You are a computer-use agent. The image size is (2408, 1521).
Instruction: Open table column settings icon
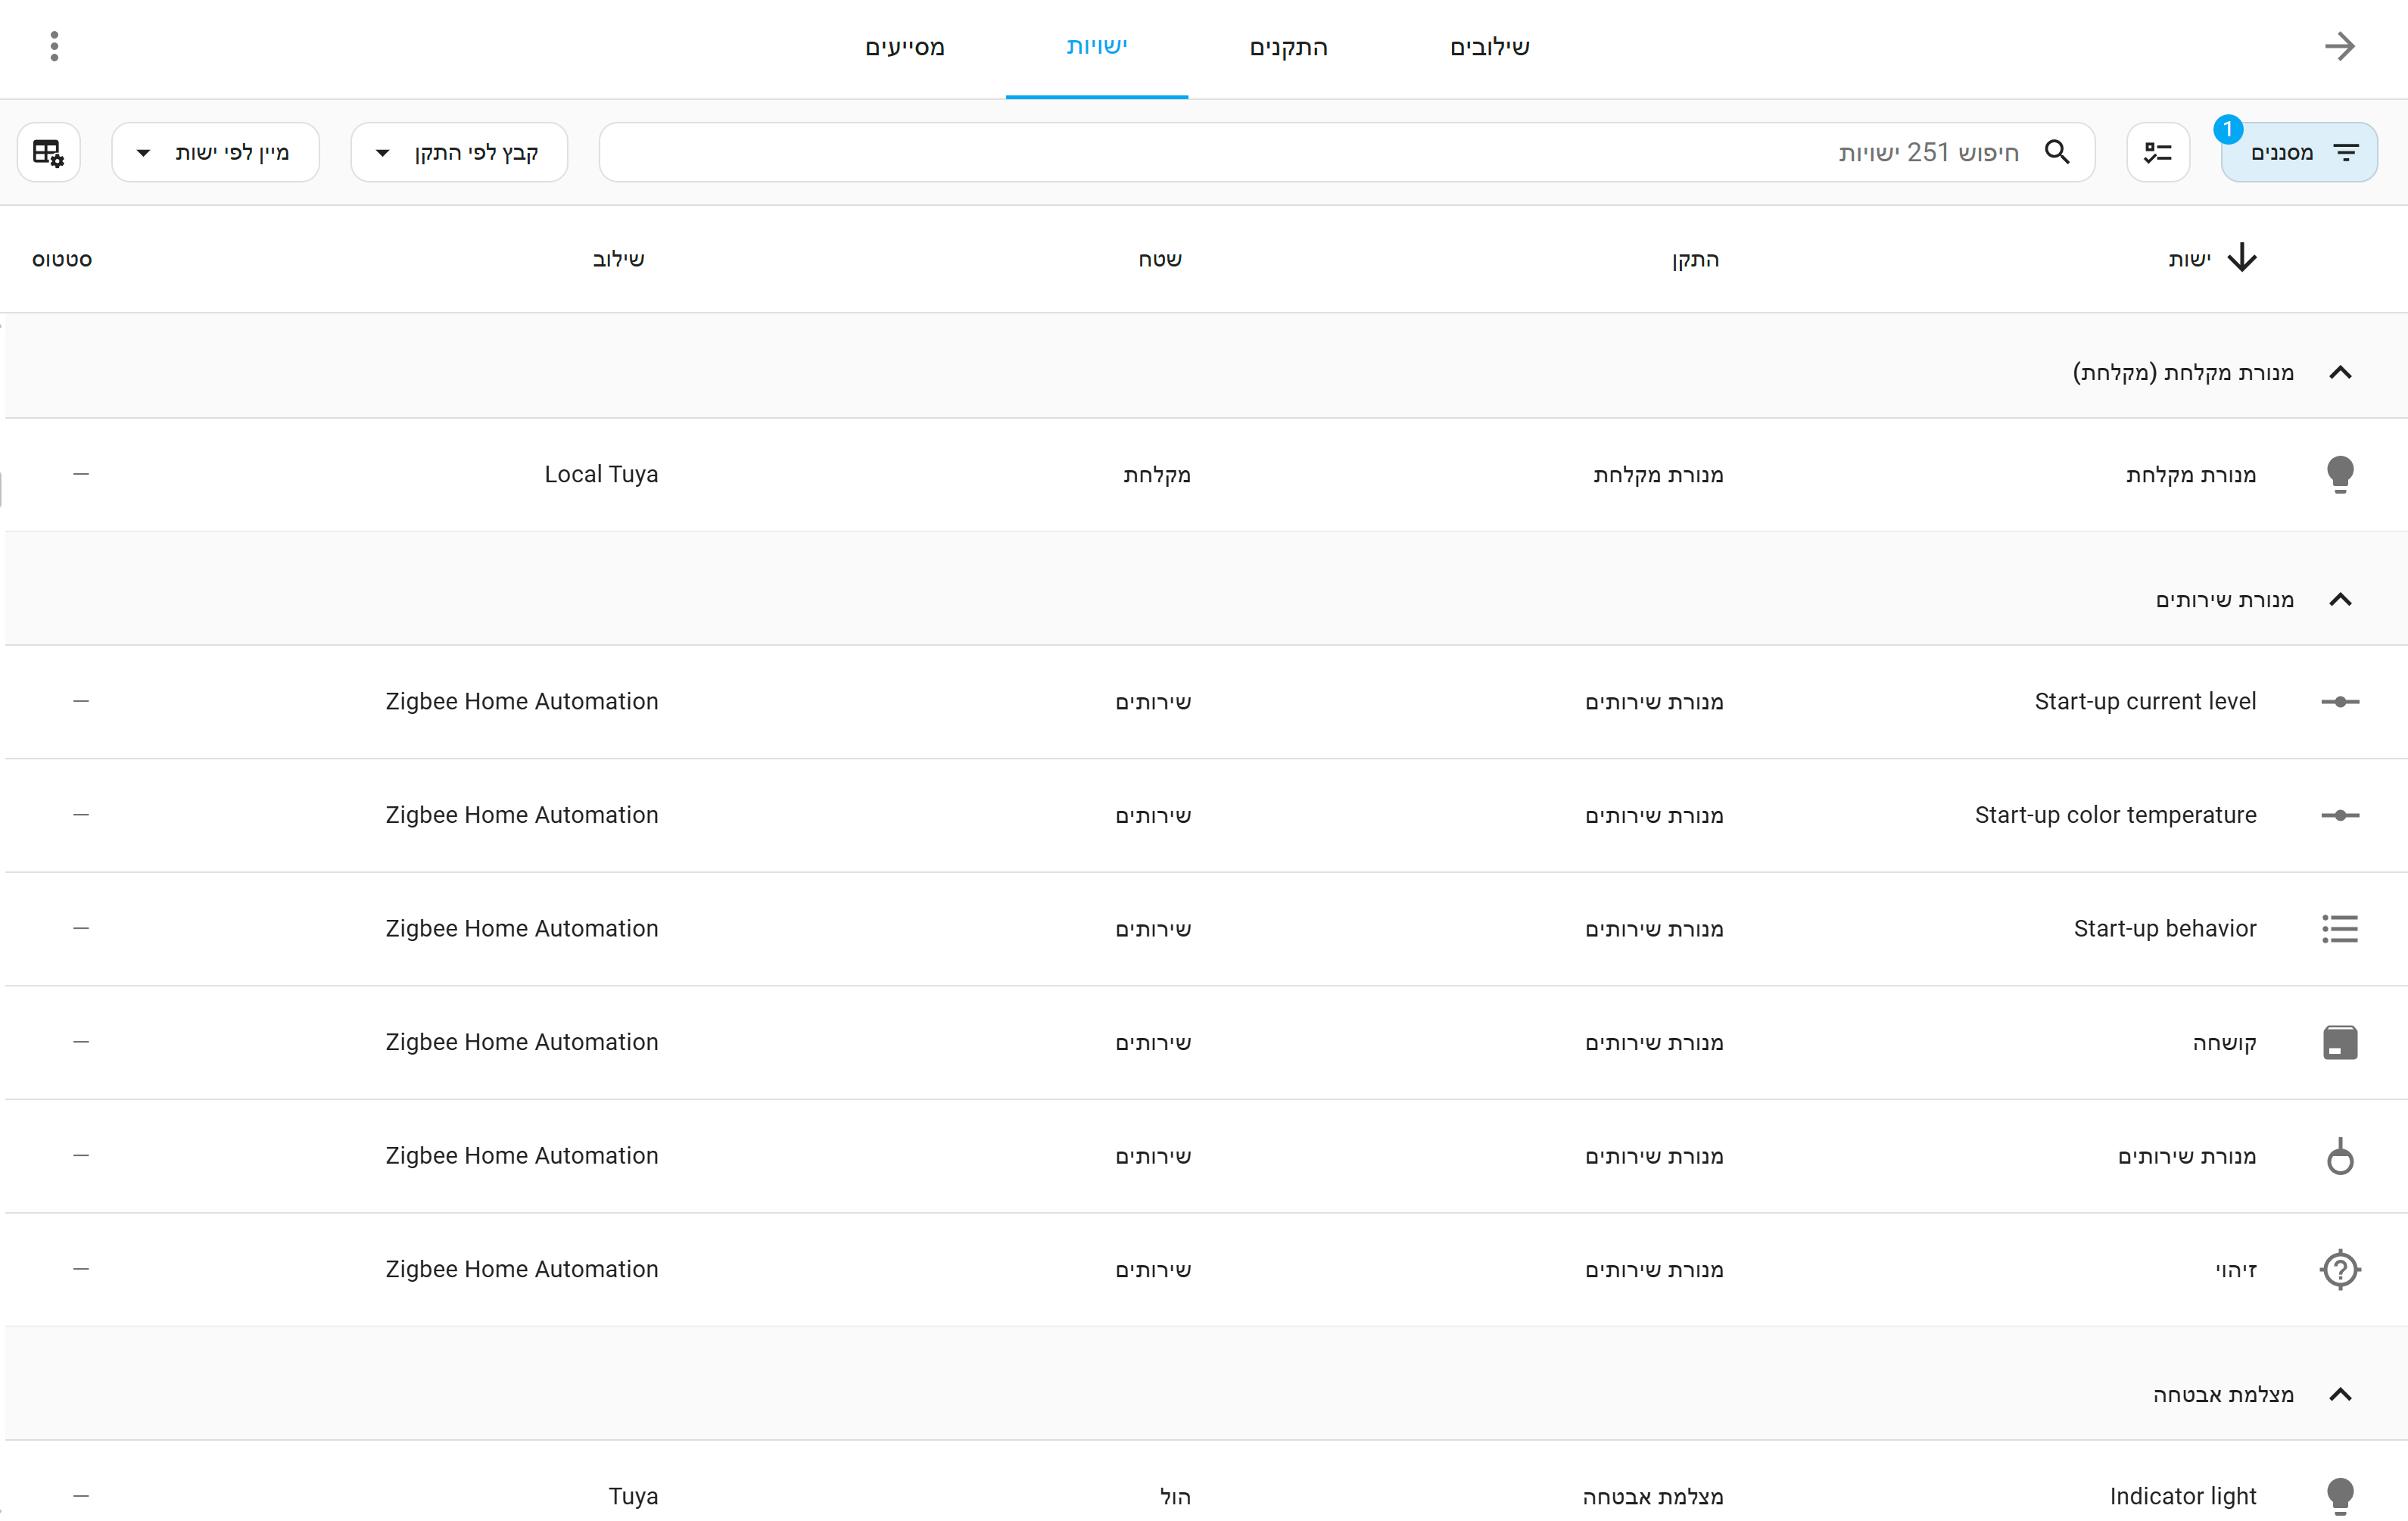[x=48, y=152]
